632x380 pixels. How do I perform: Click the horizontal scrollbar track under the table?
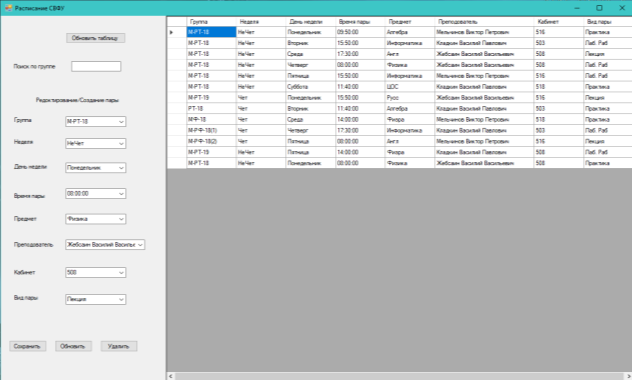click(x=399, y=376)
